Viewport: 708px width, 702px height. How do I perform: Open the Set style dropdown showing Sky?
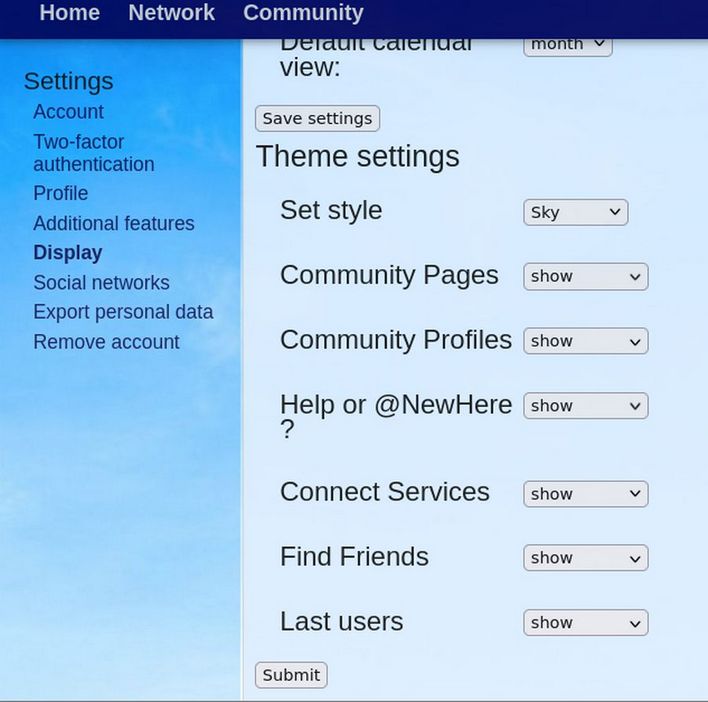(x=575, y=212)
